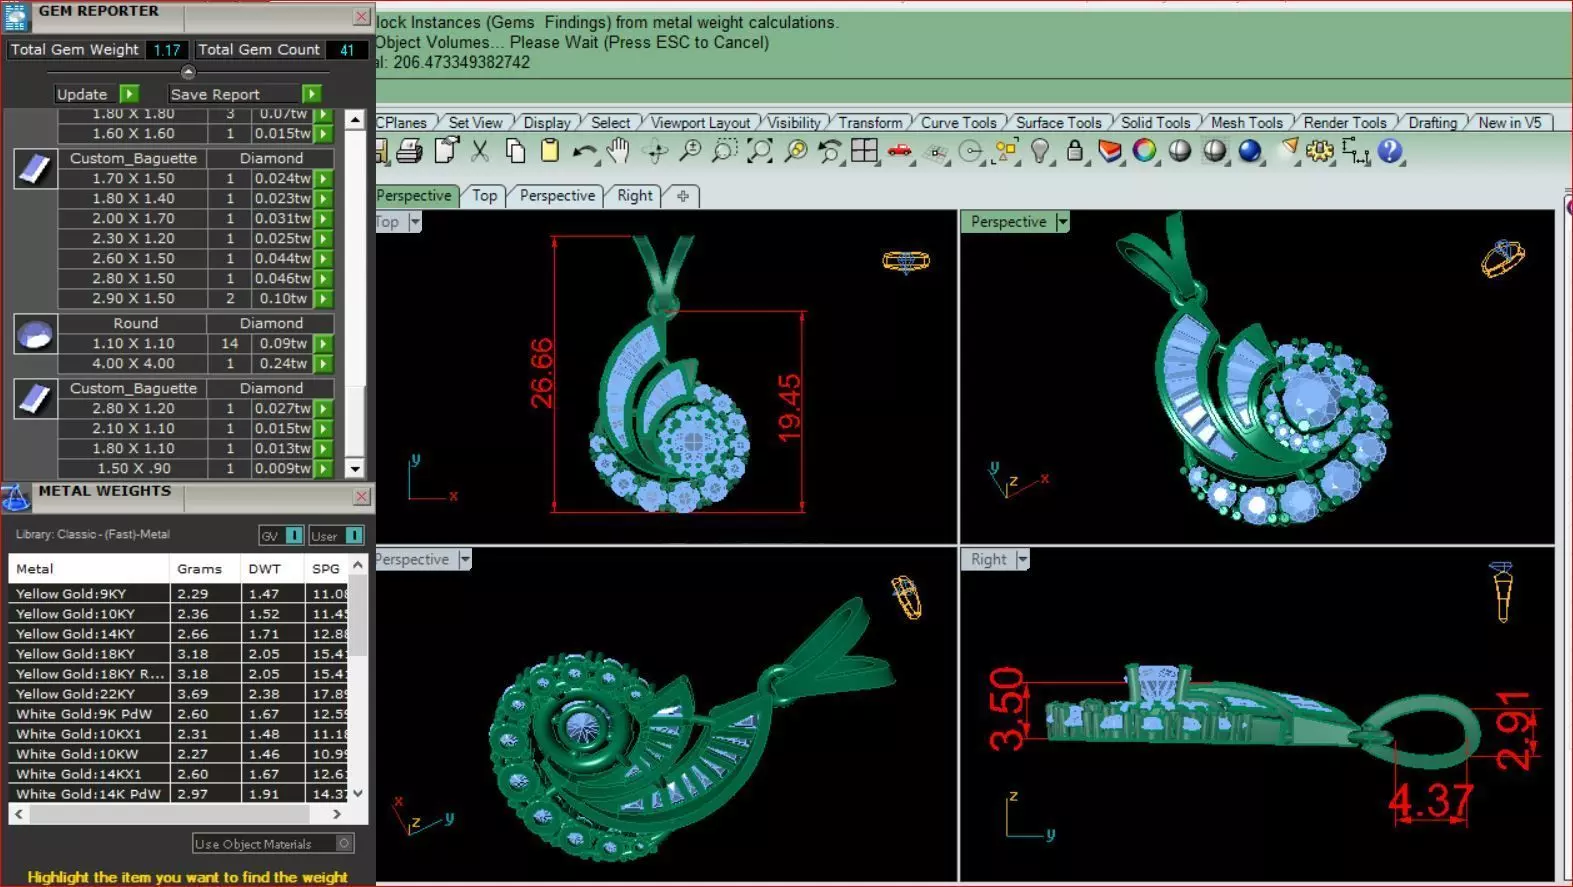Click the Zoom extents icon

point(759,151)
